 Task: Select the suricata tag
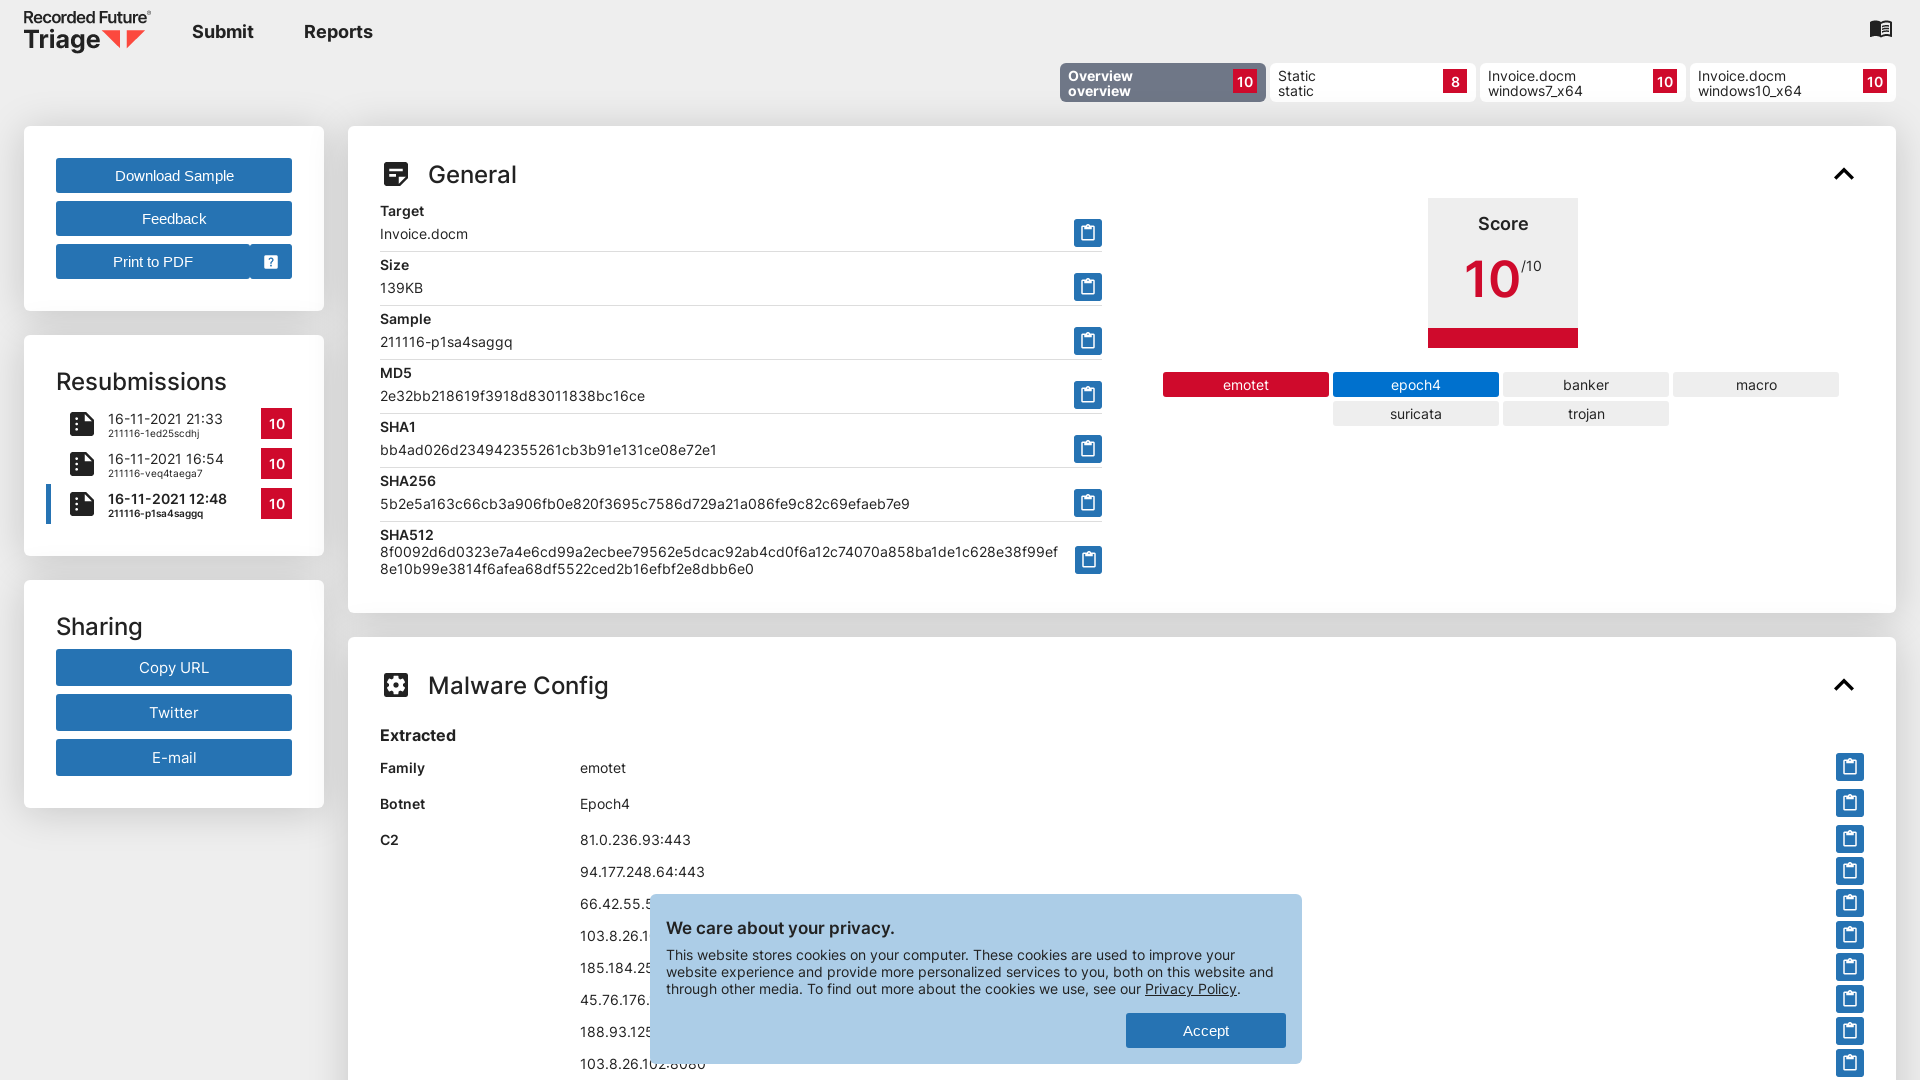pyautogui.click(x=1416, y=414)
